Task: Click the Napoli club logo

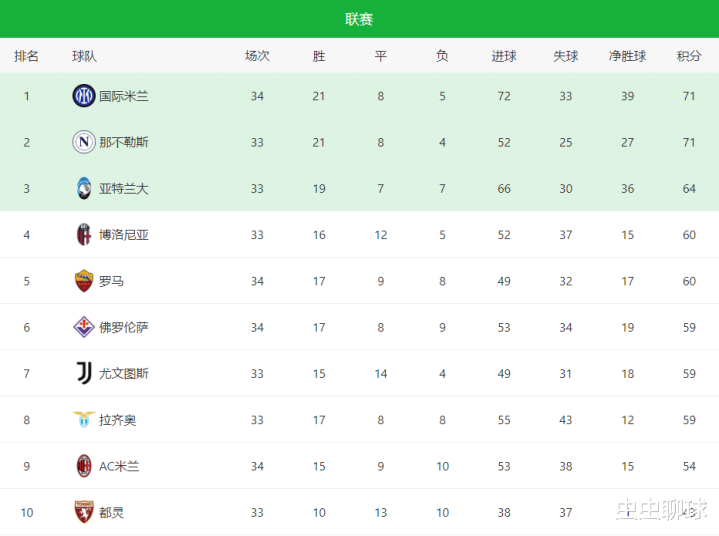Action: [x=84, y=142]
